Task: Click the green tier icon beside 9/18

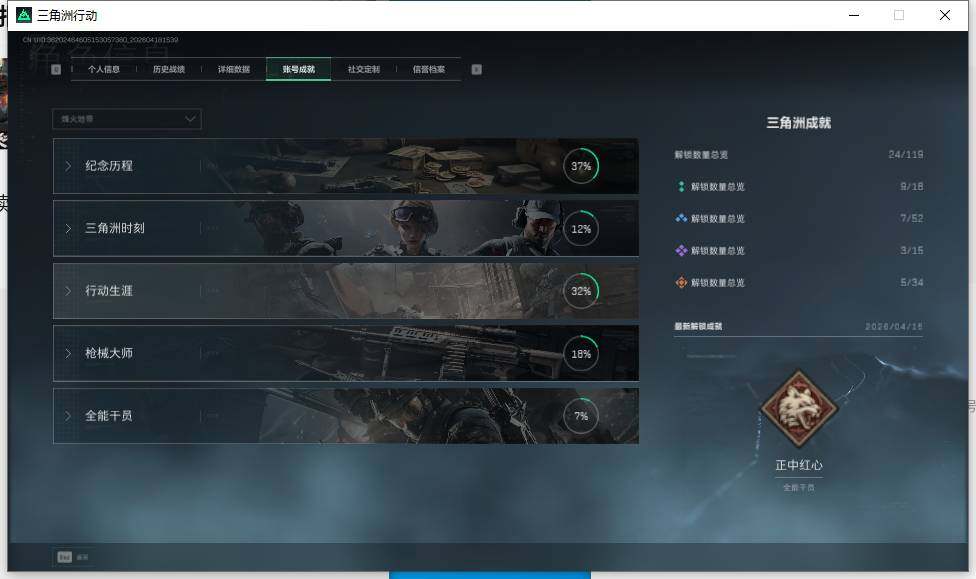Action: [x=681, y=186]
